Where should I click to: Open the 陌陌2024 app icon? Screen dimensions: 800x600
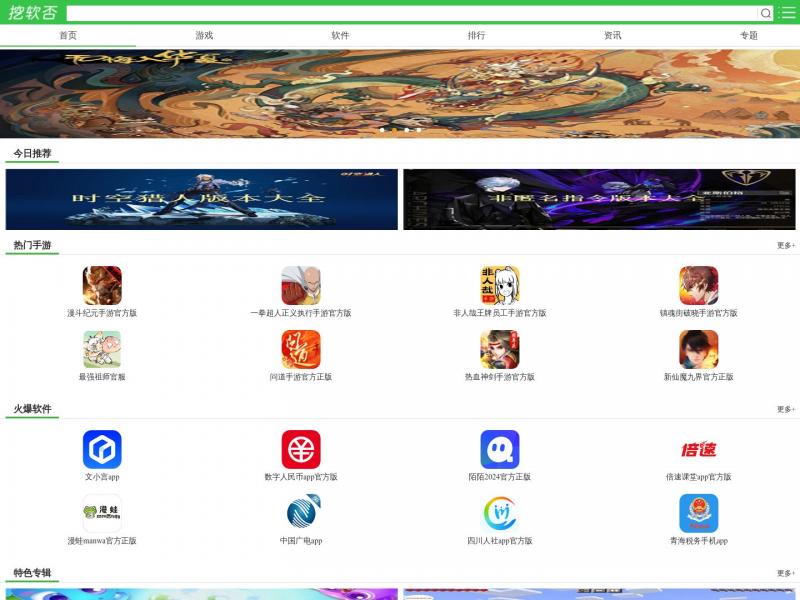(x=500, y=449)
